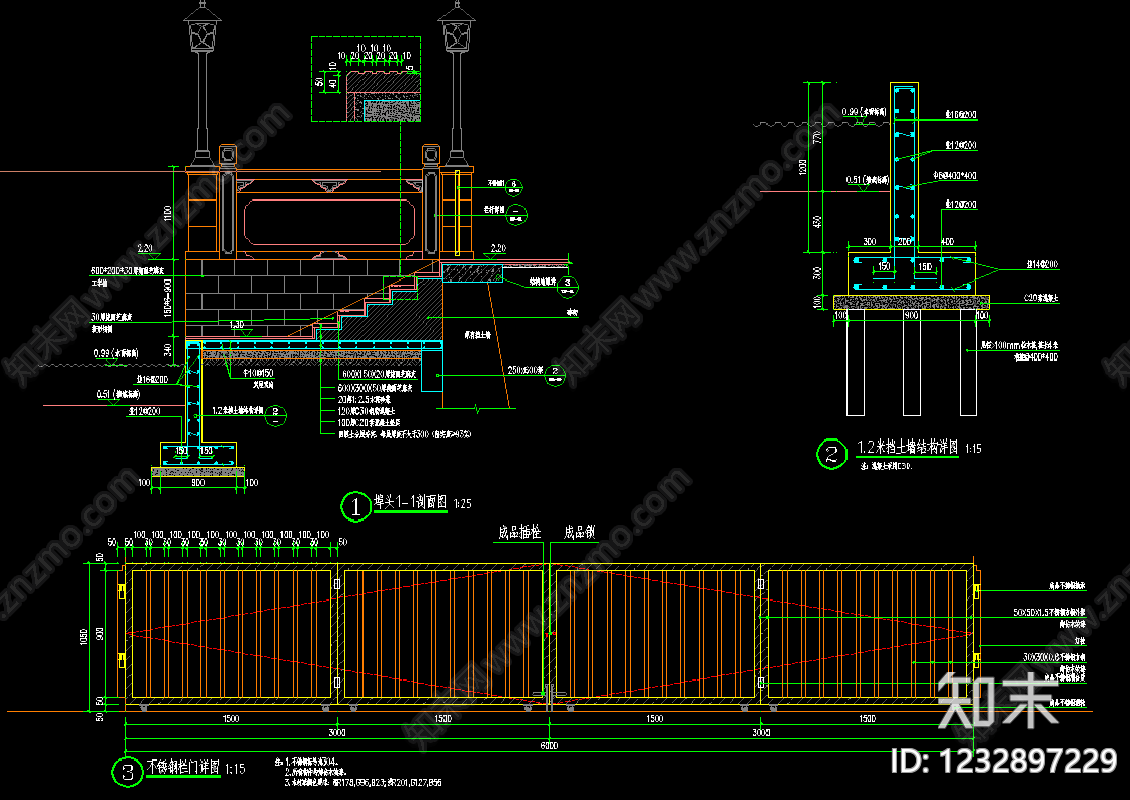Select the 1100 railing height dimension
Screen dimensions: 1130x800
point(168,214)
